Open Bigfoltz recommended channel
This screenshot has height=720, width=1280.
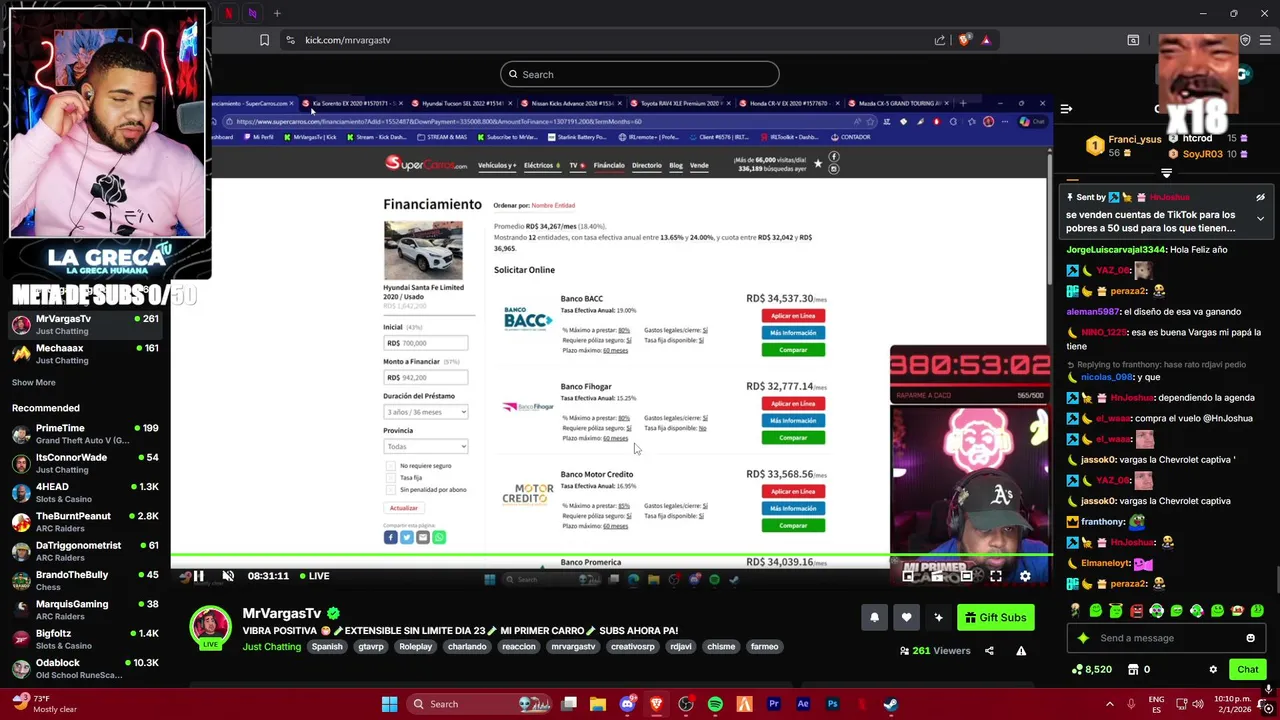pos(86,639)
